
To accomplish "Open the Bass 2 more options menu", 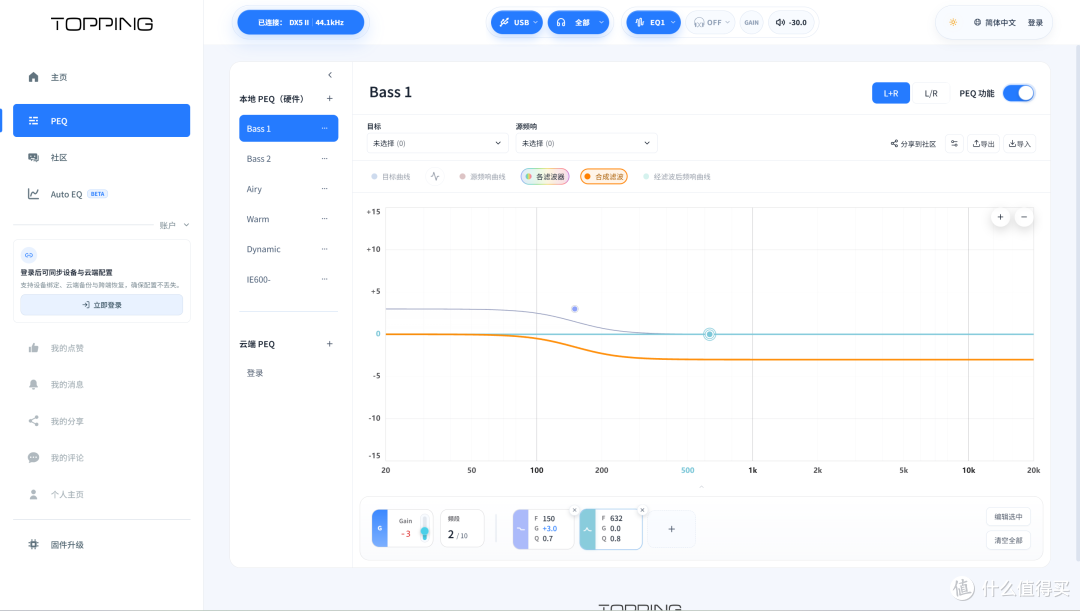I will tap(324, 158).
